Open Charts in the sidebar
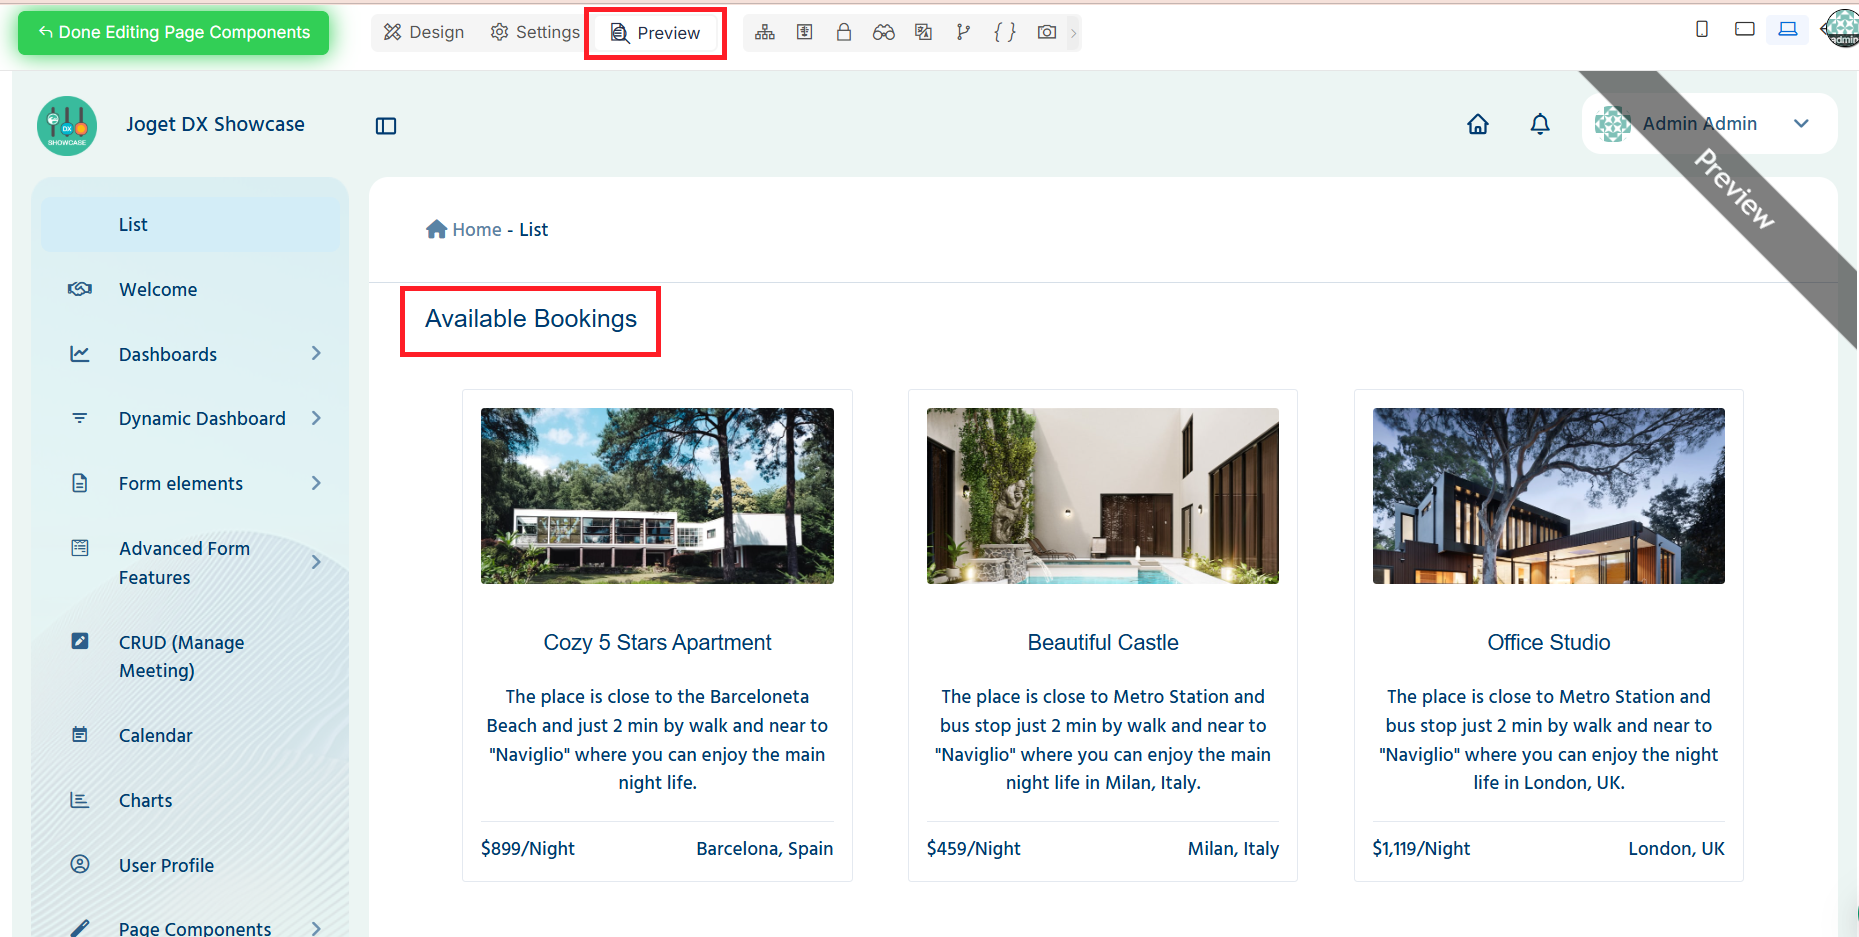1859x937 pixels. pyautogui.click(x=145, y=800)
